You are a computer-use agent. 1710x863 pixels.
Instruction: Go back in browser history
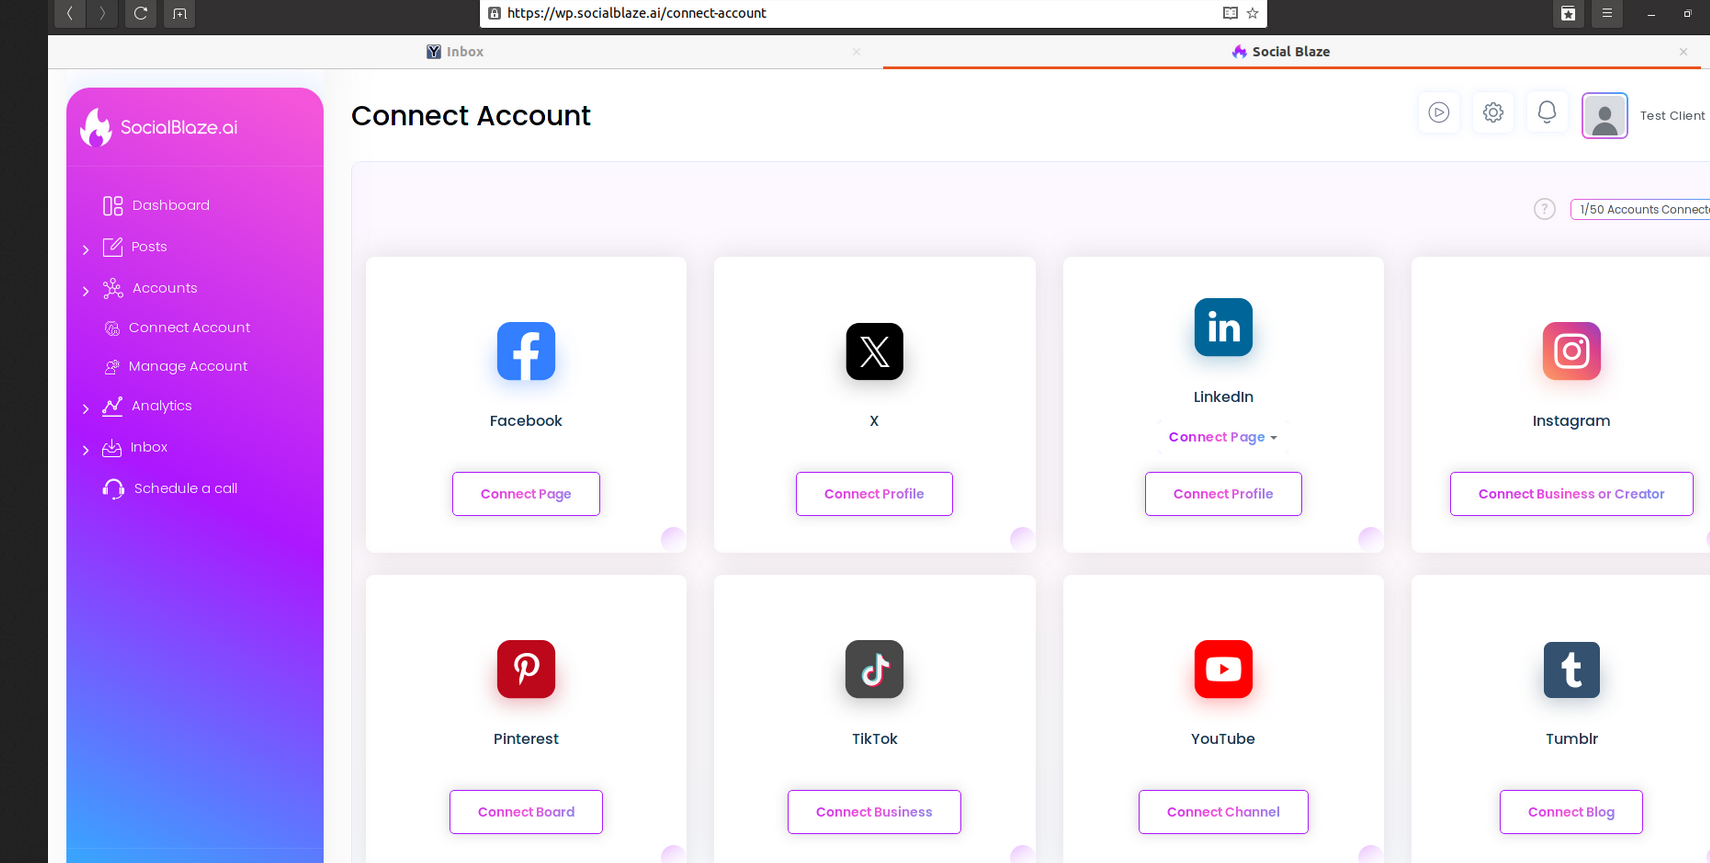[x=70, y=13]
